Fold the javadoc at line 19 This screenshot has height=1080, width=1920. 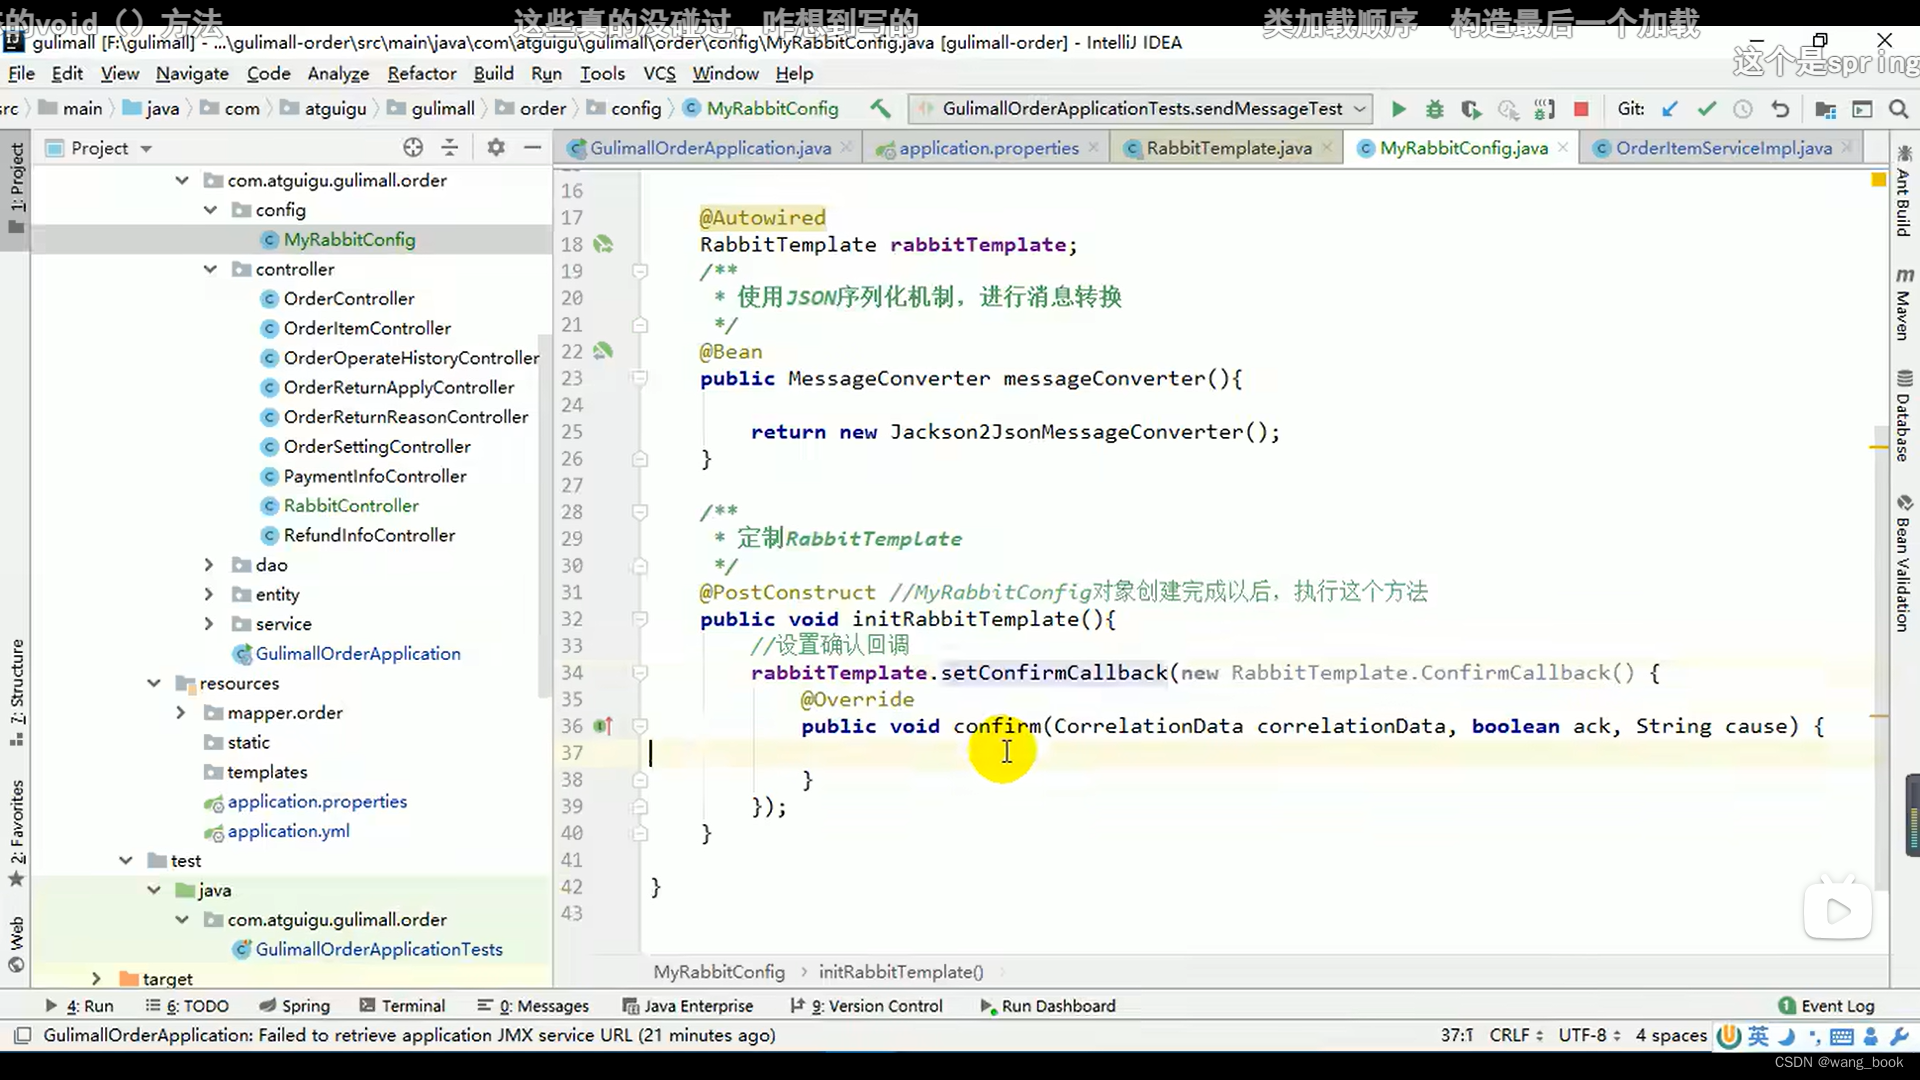pyautogui.click(x=640, y=271)
